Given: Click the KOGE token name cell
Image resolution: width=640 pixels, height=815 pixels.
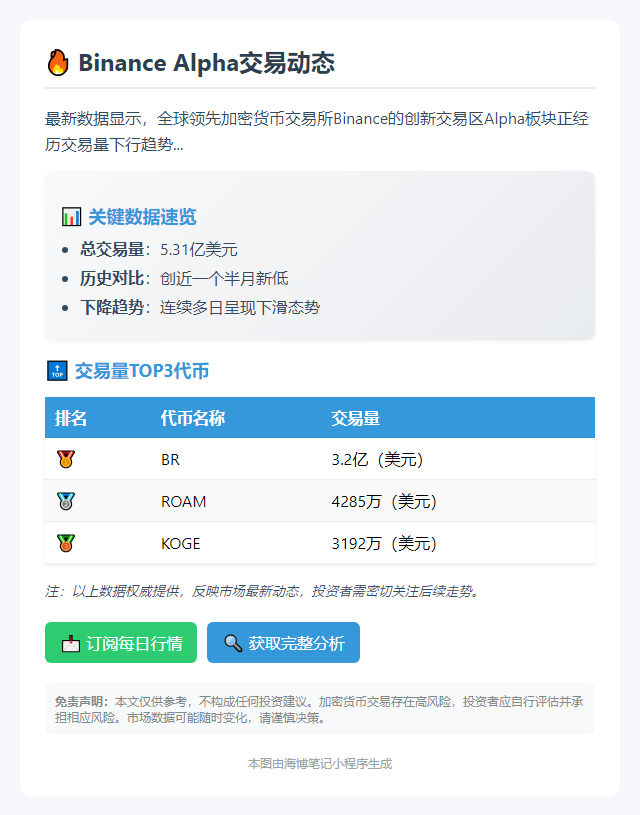Looking at the screenshot, I should (x=181, y=544).
